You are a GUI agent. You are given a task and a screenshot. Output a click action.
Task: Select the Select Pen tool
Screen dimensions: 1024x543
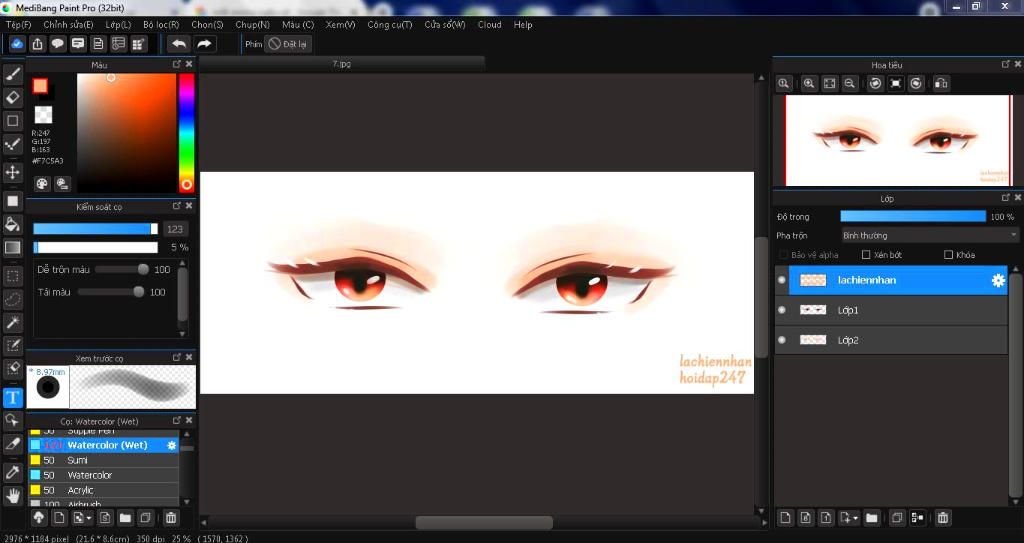(x=12, y=345)
